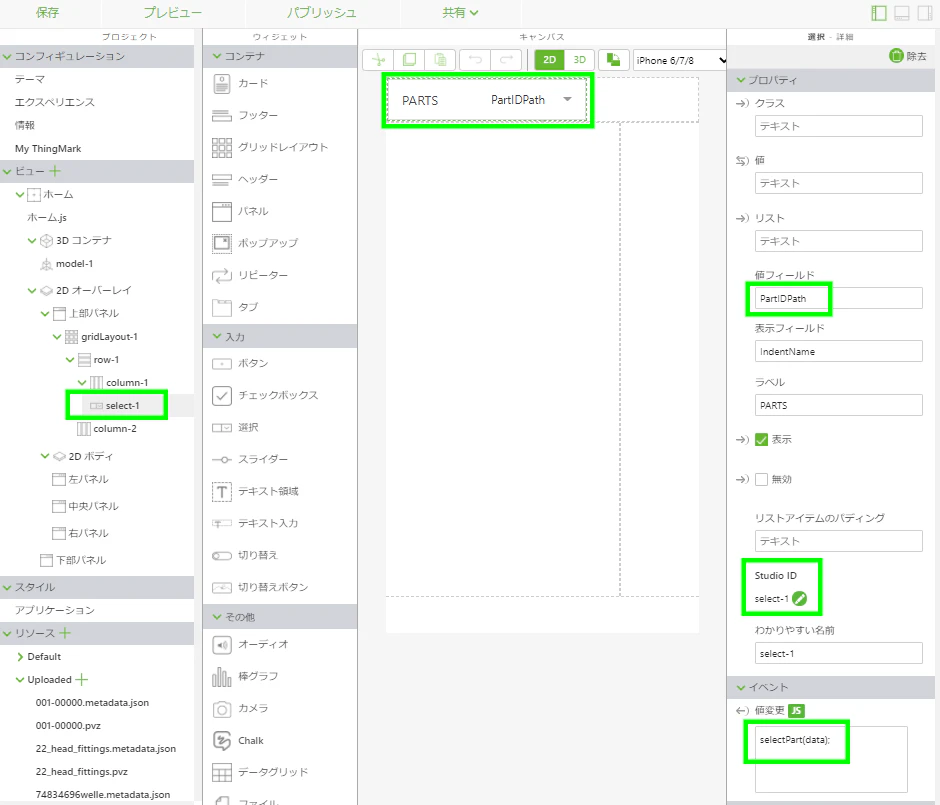Viewport: 940px width, 805px height.
Task: Switch the canvas to 3D mode
Action: click(579, 60)
